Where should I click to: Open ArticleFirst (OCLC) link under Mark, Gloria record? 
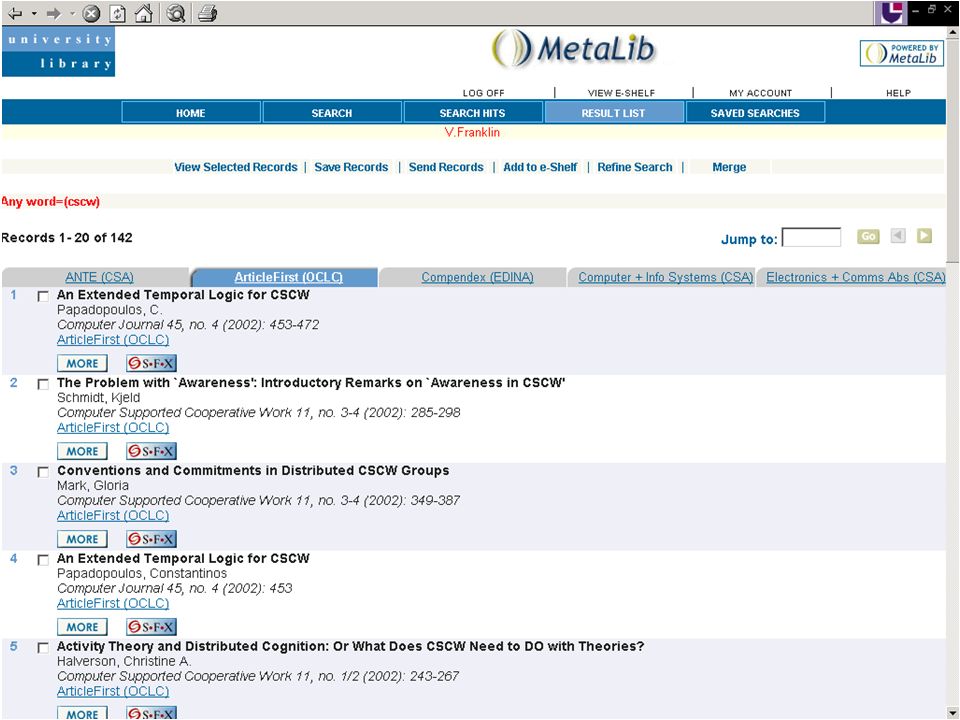[113, 516]
